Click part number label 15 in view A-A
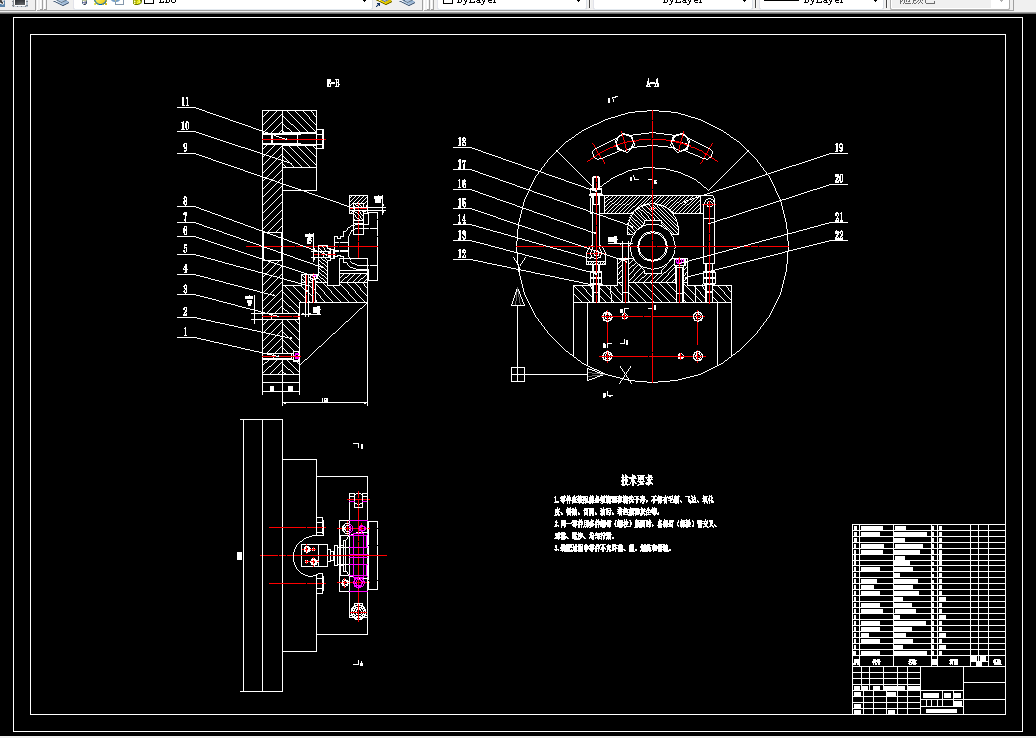Image resolution: width=1036 pixels, height=738 pixels. (462, 203)
